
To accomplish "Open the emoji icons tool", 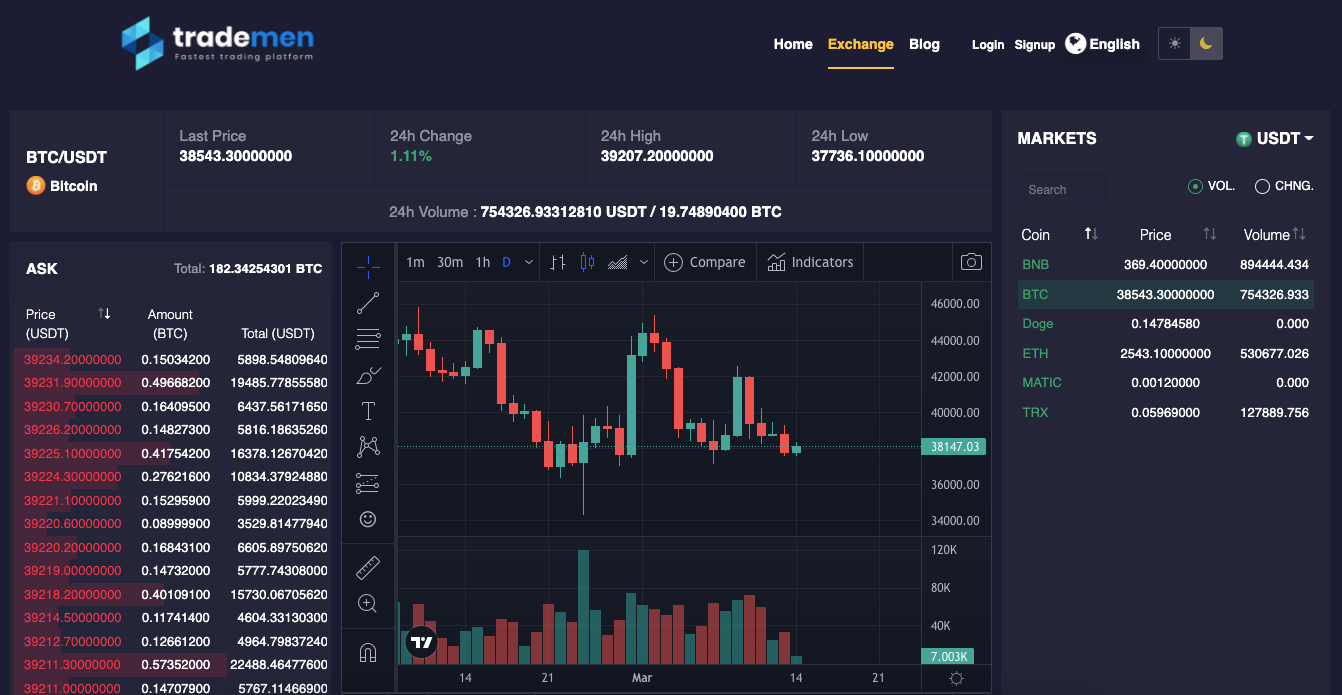I will [368, 519].
